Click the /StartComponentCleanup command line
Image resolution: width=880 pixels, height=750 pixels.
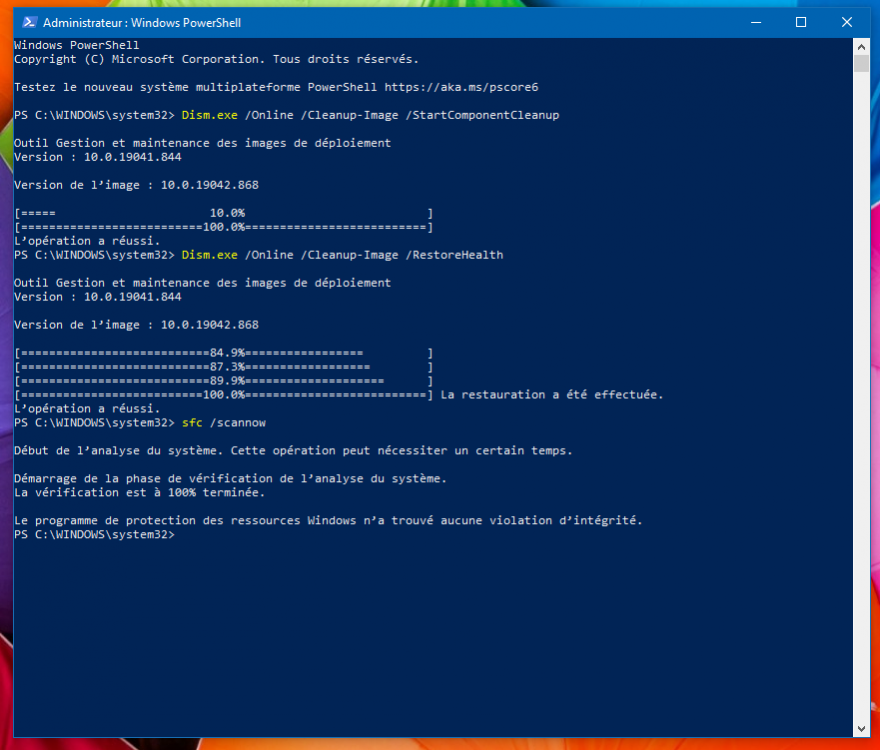point(287,115)
